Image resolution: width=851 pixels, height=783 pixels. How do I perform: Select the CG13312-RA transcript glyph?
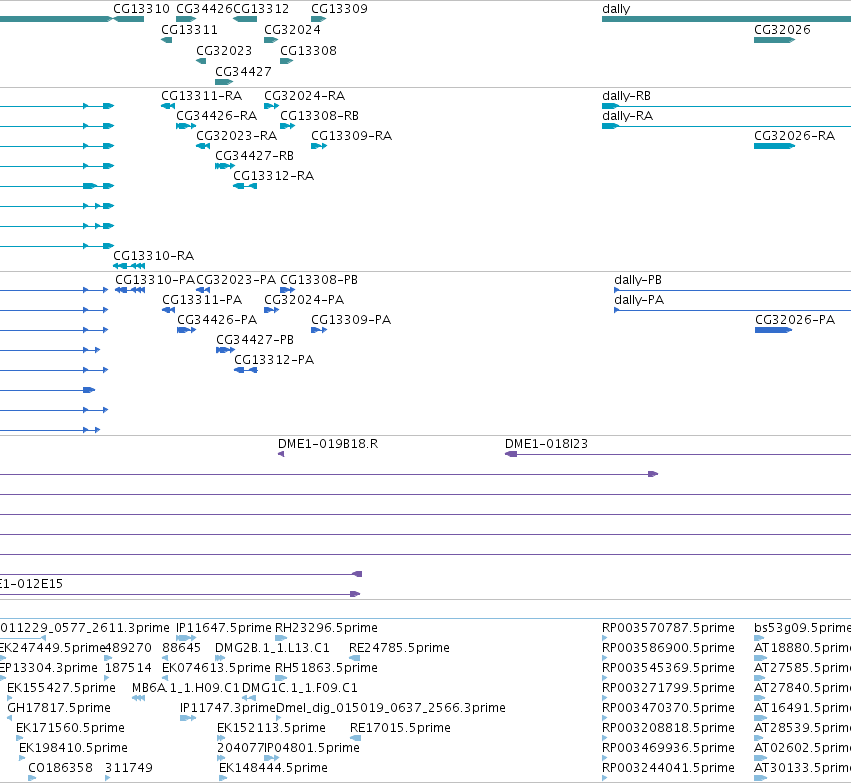[x=245, y=186]
